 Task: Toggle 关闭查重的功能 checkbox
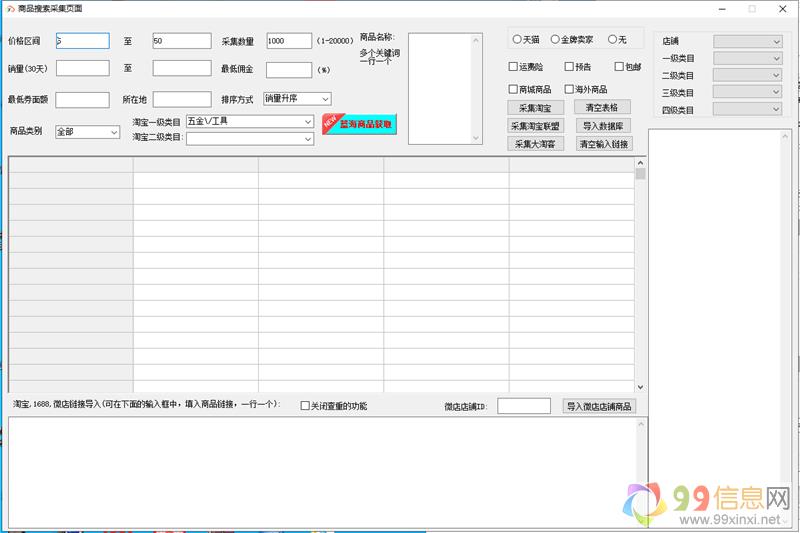click(305, 406)
